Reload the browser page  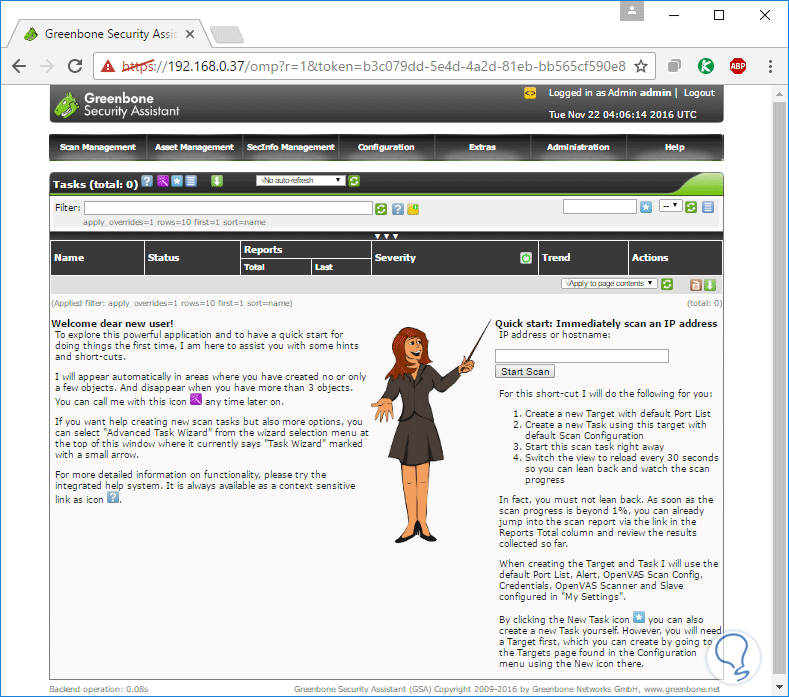click(75, 66)
